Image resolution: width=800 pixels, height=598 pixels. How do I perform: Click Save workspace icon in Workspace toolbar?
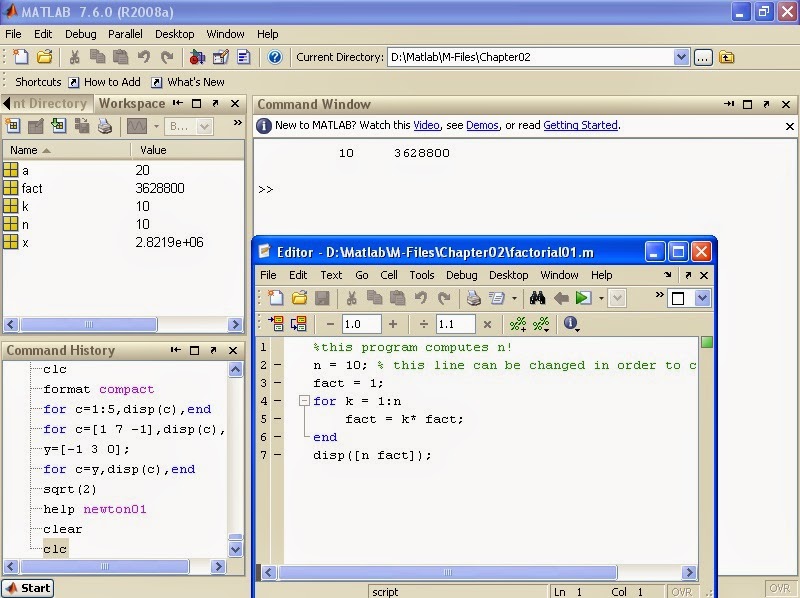point(82,126)
